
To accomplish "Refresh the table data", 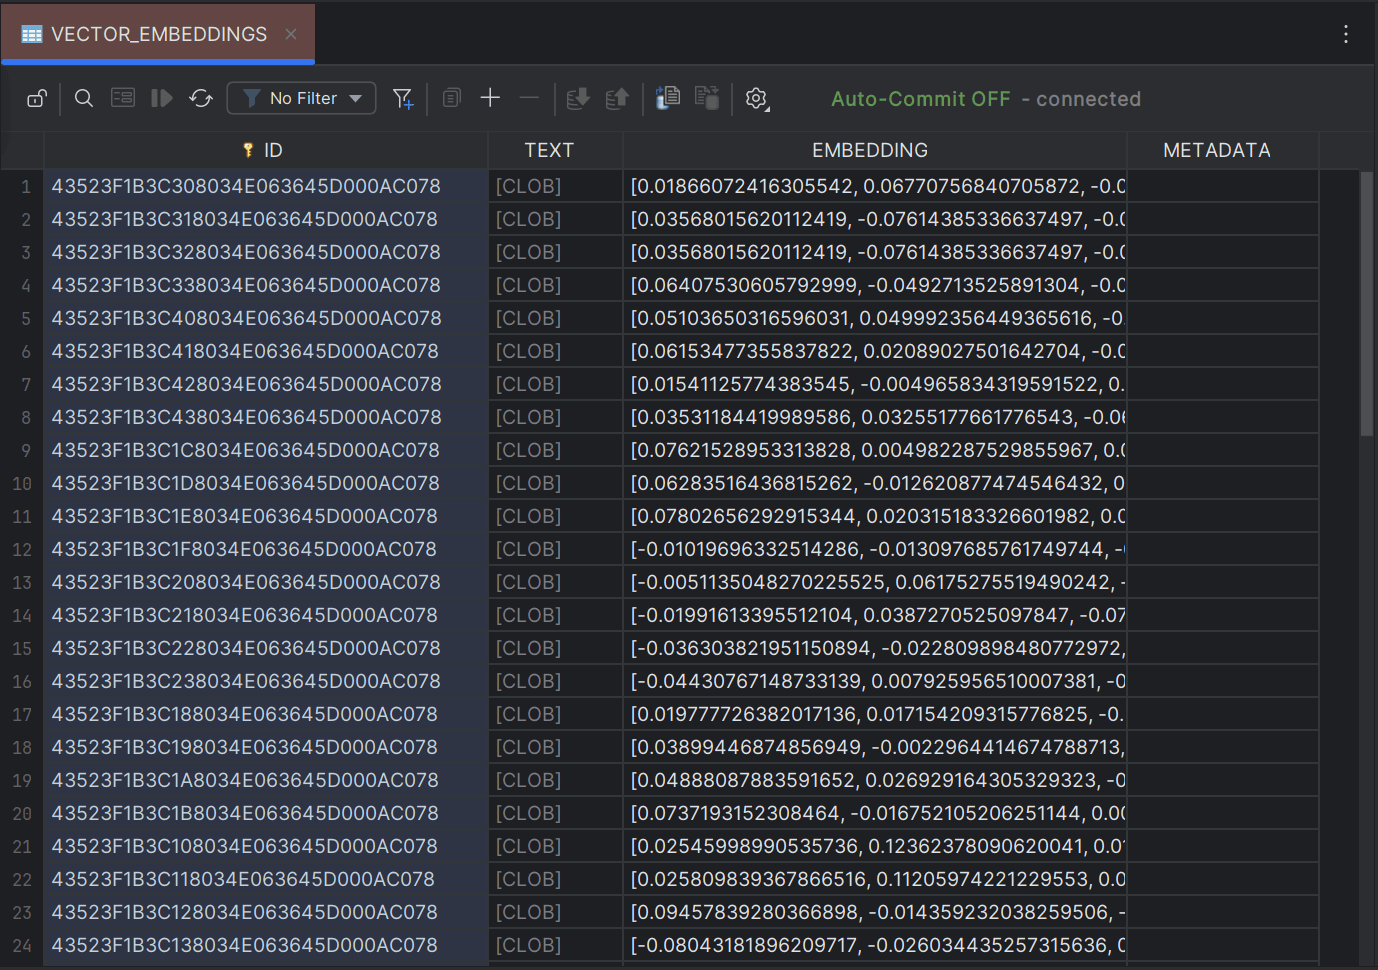I will 201,98.
